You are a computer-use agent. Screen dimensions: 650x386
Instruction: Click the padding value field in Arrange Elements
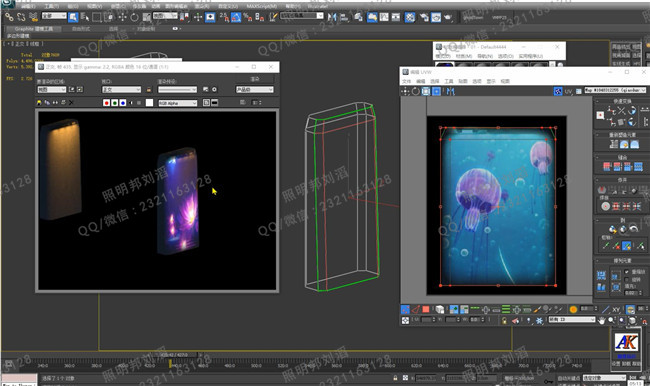[631, 293]
